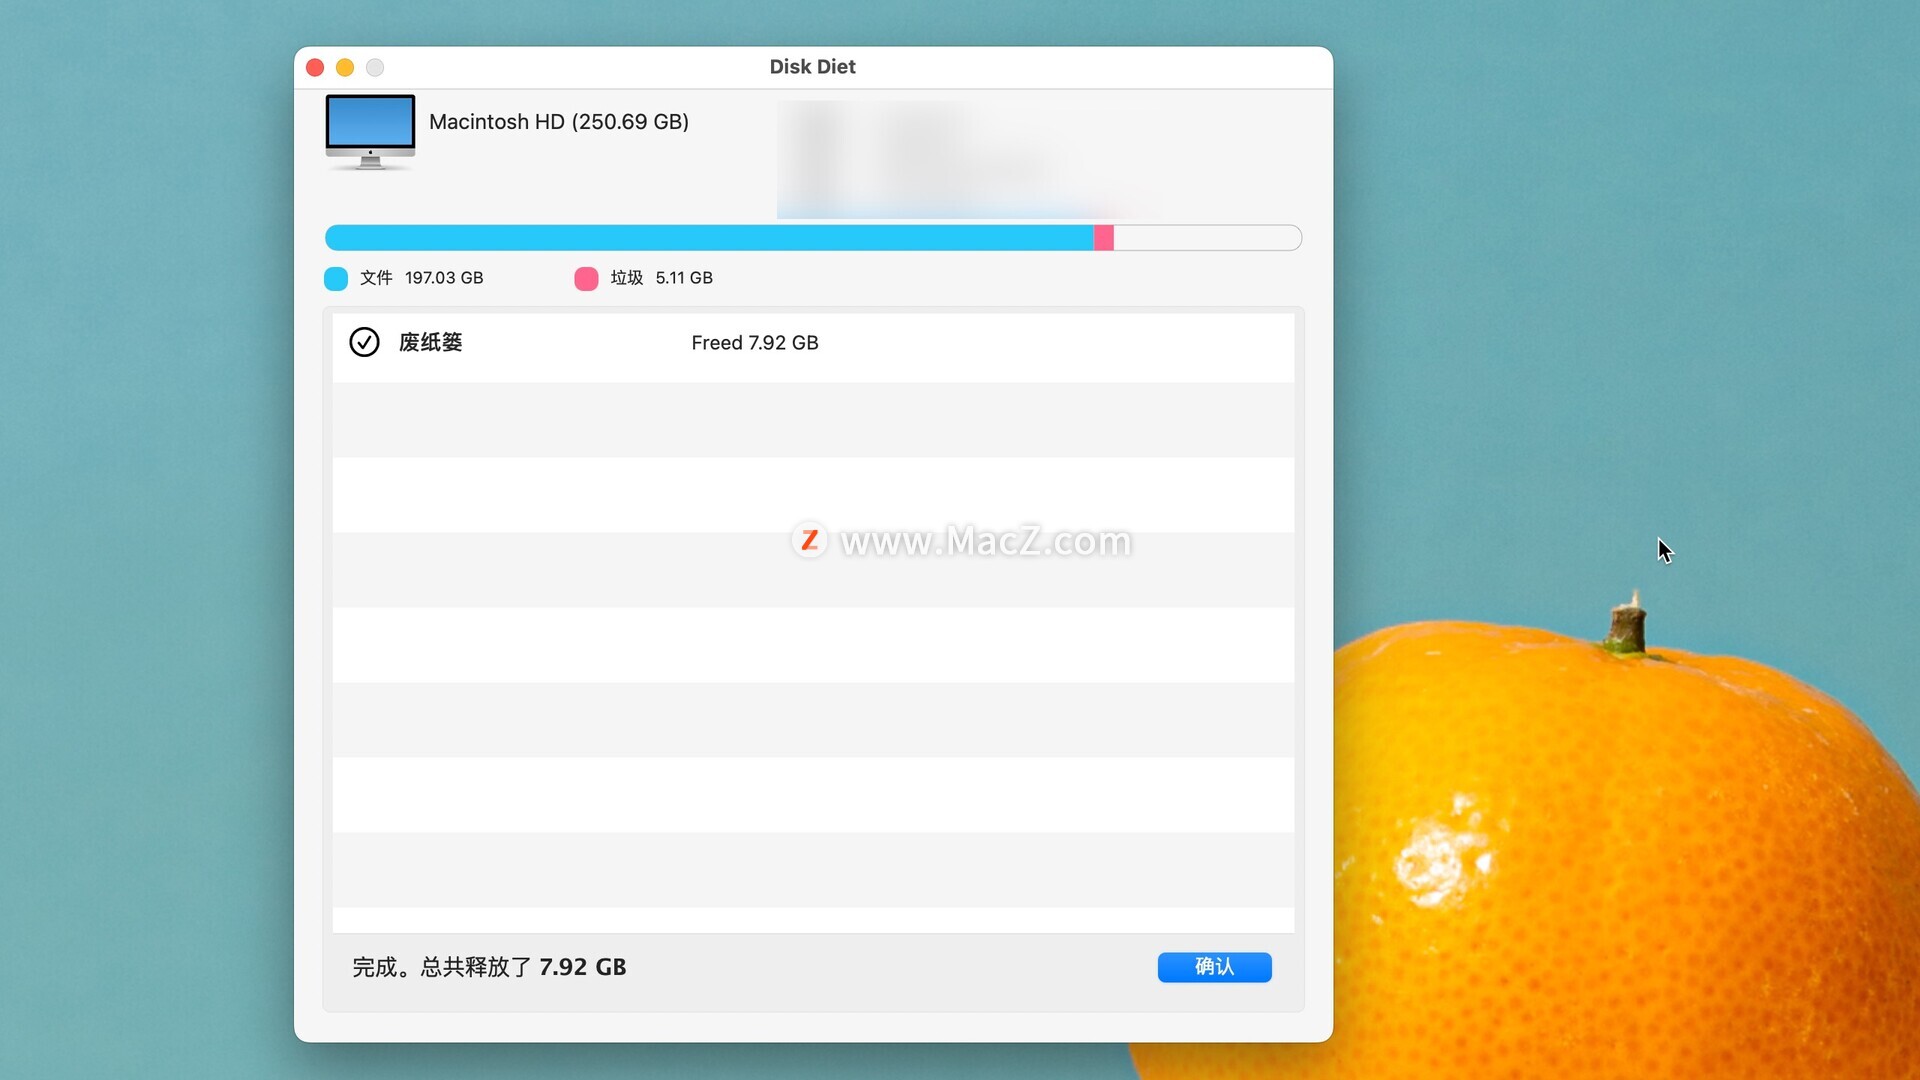Screen dimensions: 1920x1080
Task: Click the 确认 confirm button
Action: [1214, 967]
